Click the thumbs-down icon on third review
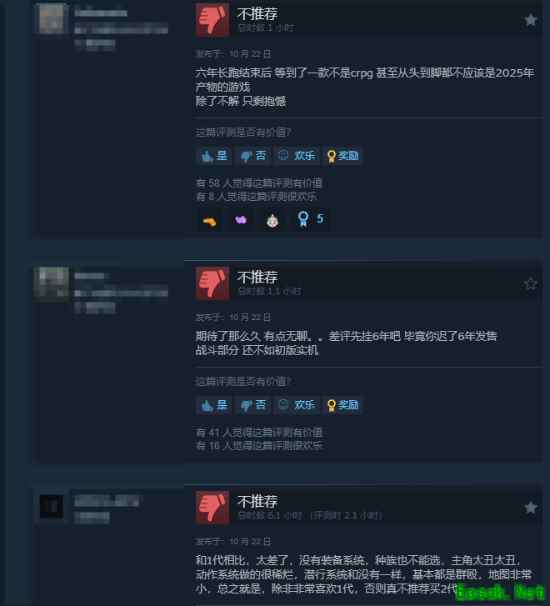 212,507
